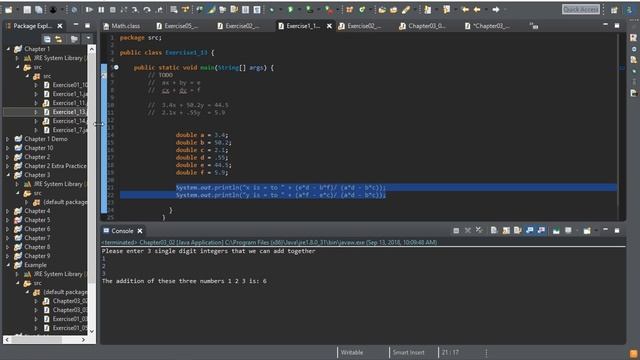Click Remove Launch in the Console toolbar
The height and width of the screenshot is (360, 640).
468,231
